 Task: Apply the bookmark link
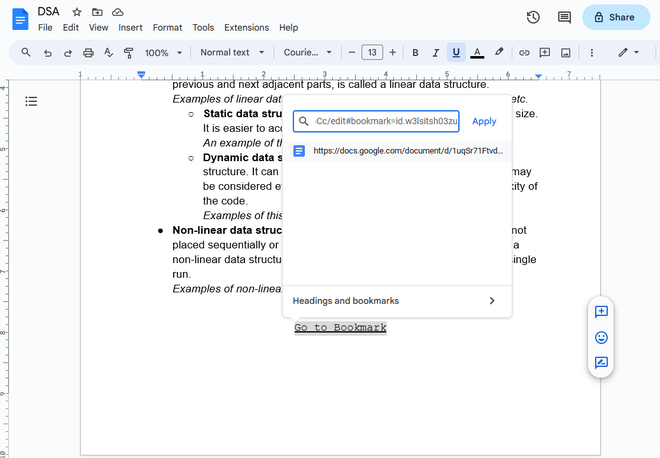[x=484, y=121]
